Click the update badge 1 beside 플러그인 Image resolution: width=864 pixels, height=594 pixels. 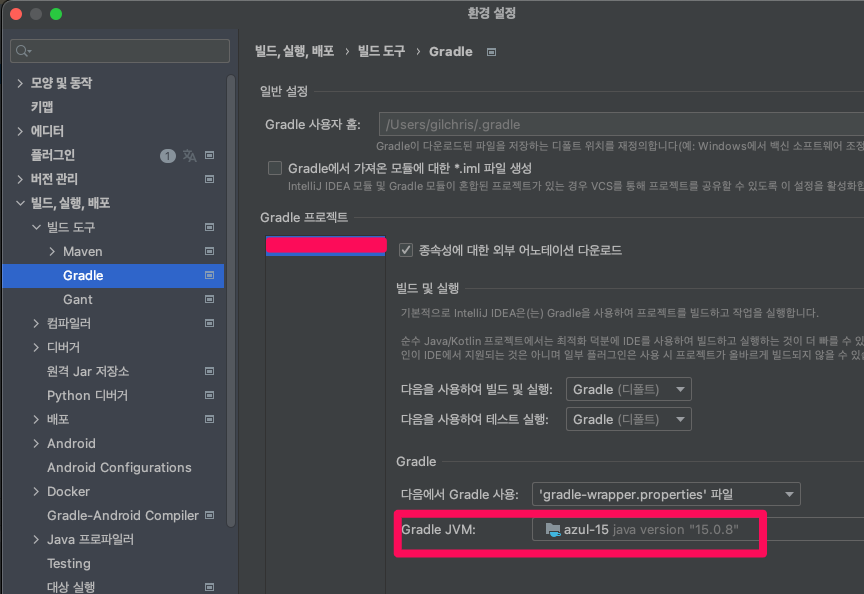(x=168, y=156)
